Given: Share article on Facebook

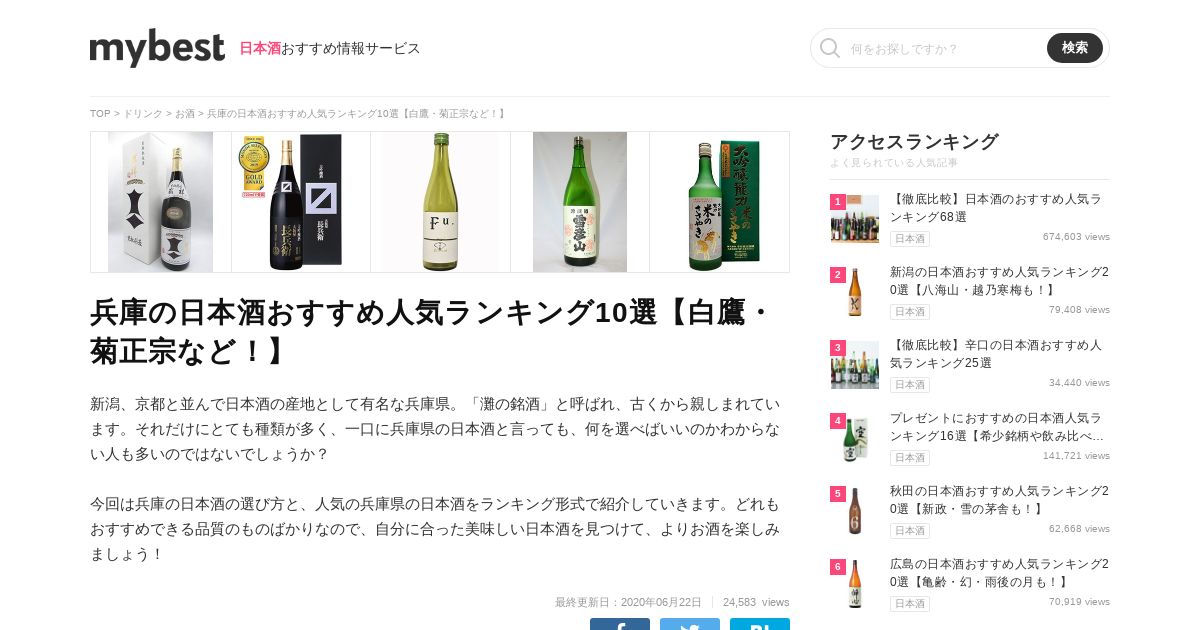Looking at the screenshot, I should [x=620, y=624].
